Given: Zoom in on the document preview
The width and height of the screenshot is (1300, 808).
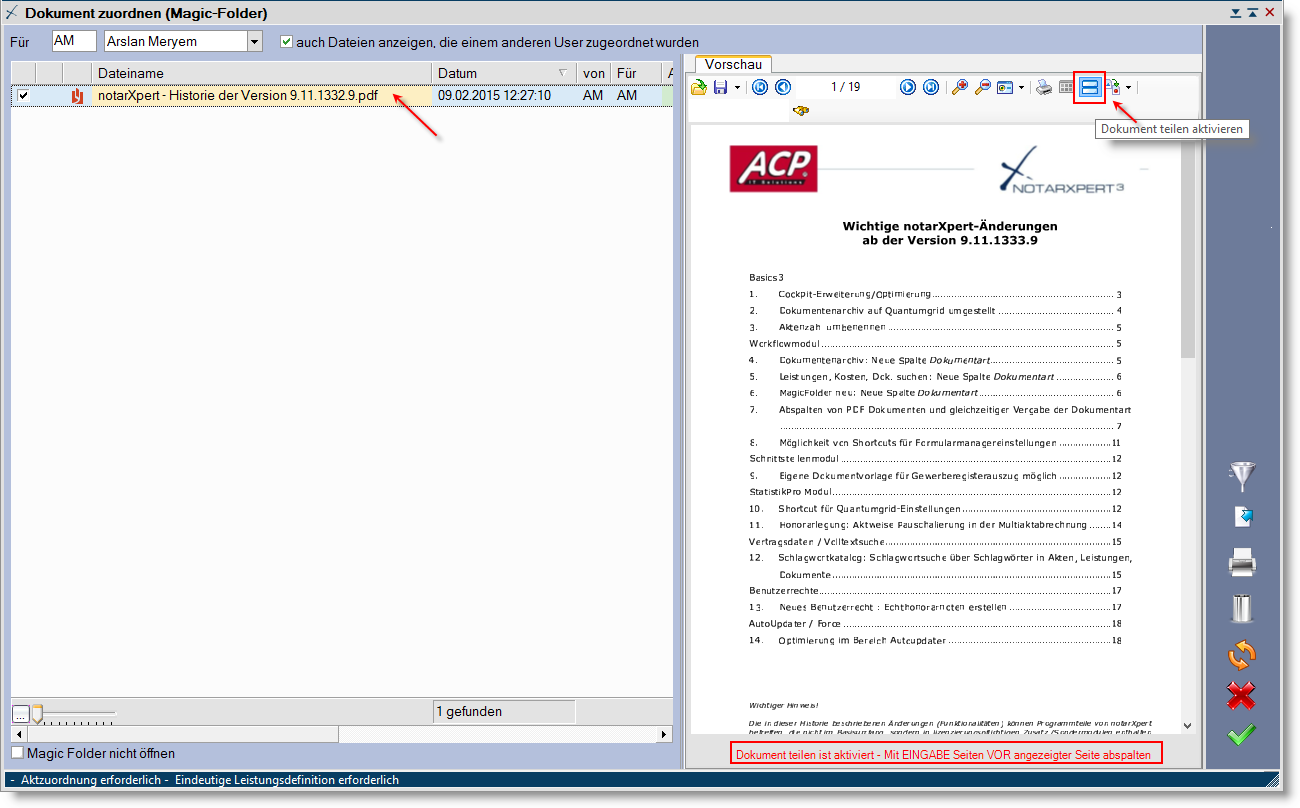Looking at the screenshot, I should (x=960, y=87).
